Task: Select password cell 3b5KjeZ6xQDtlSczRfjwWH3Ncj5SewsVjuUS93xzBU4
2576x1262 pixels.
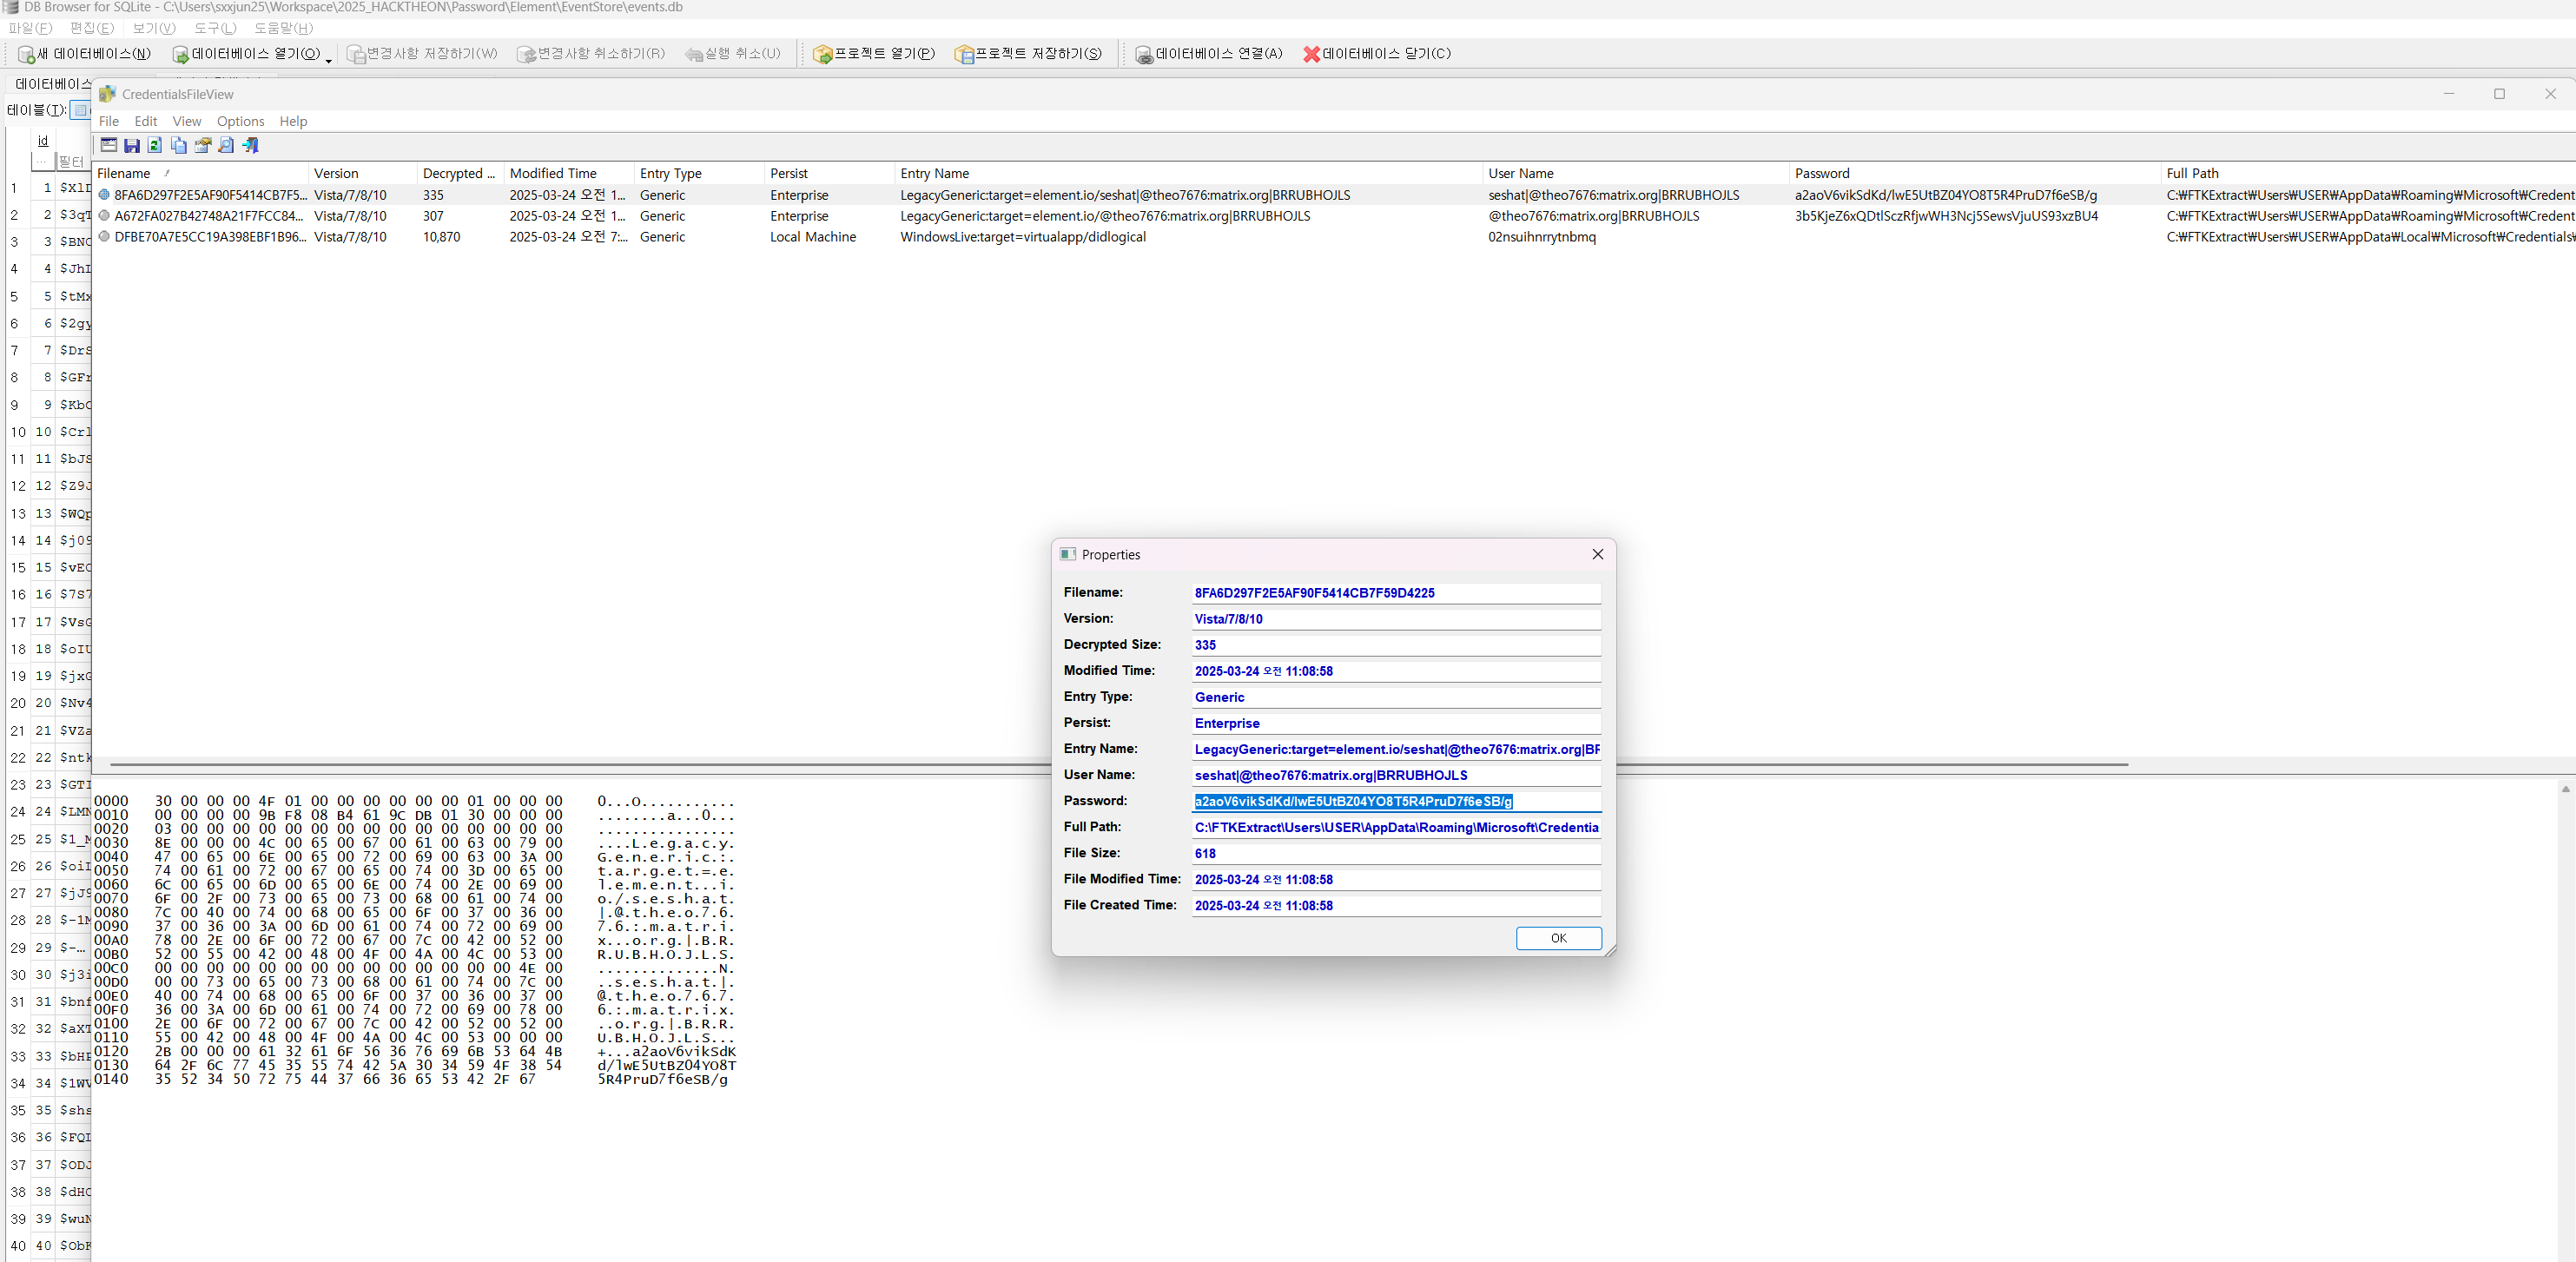Action: [x=1946, y=216]
